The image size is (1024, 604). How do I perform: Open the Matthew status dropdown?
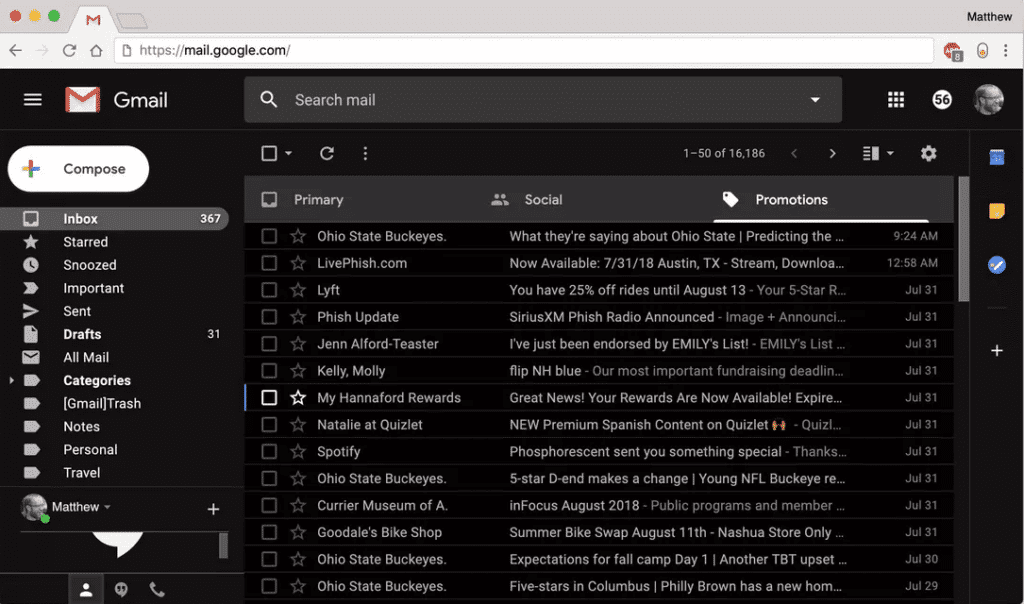pyautogui.click(x=107, y=507)
